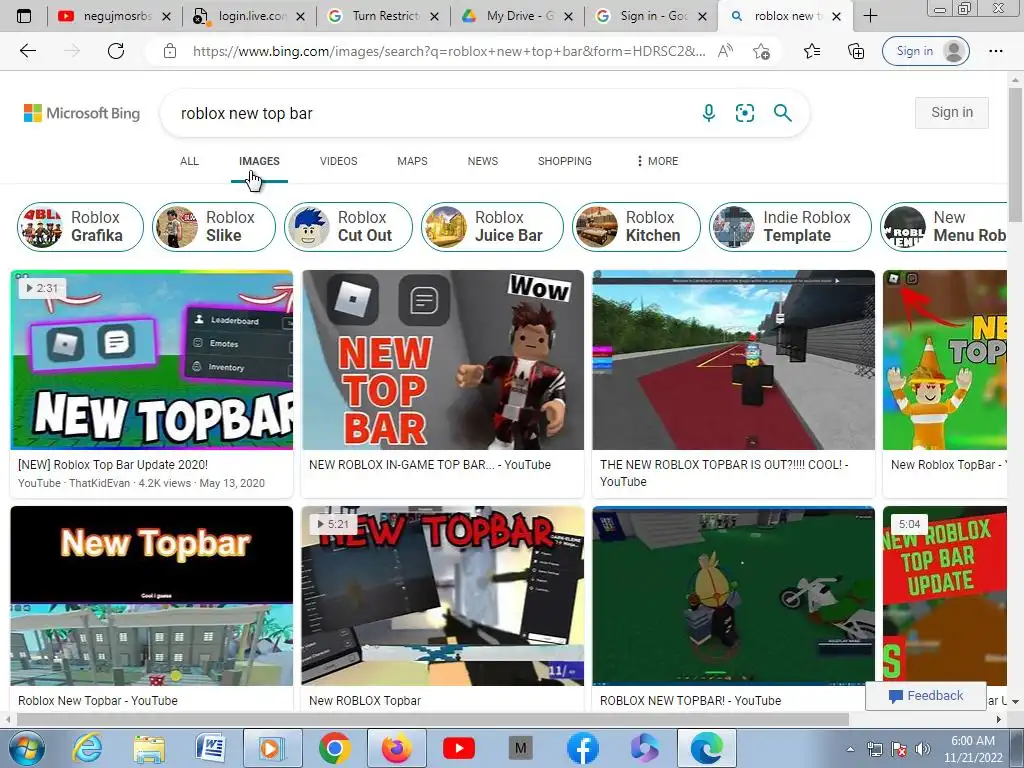
Task: Close the YouTube negujmosrbs tab
Action: [167, 16]
